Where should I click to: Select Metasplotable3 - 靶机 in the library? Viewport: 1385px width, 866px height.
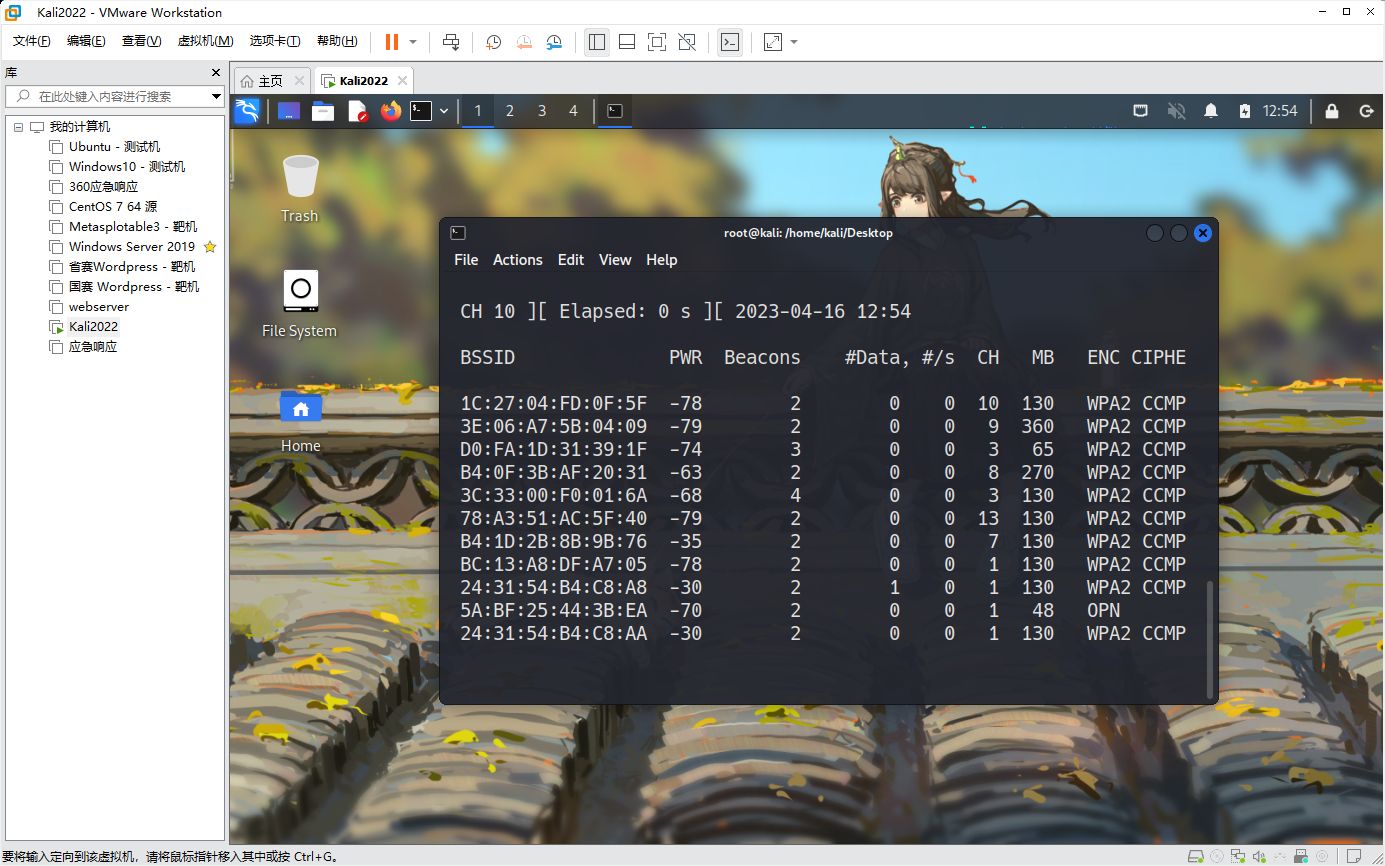click(x=133, y=227)
